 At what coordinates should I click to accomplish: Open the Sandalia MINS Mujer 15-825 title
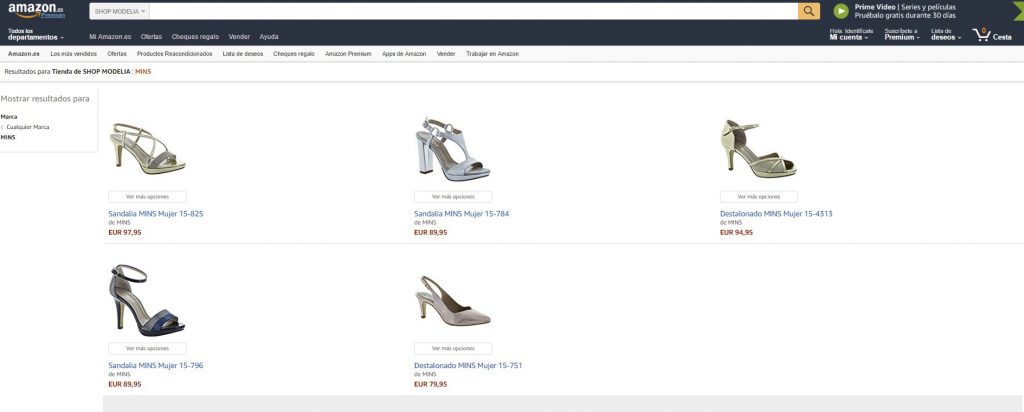point(155,214)
